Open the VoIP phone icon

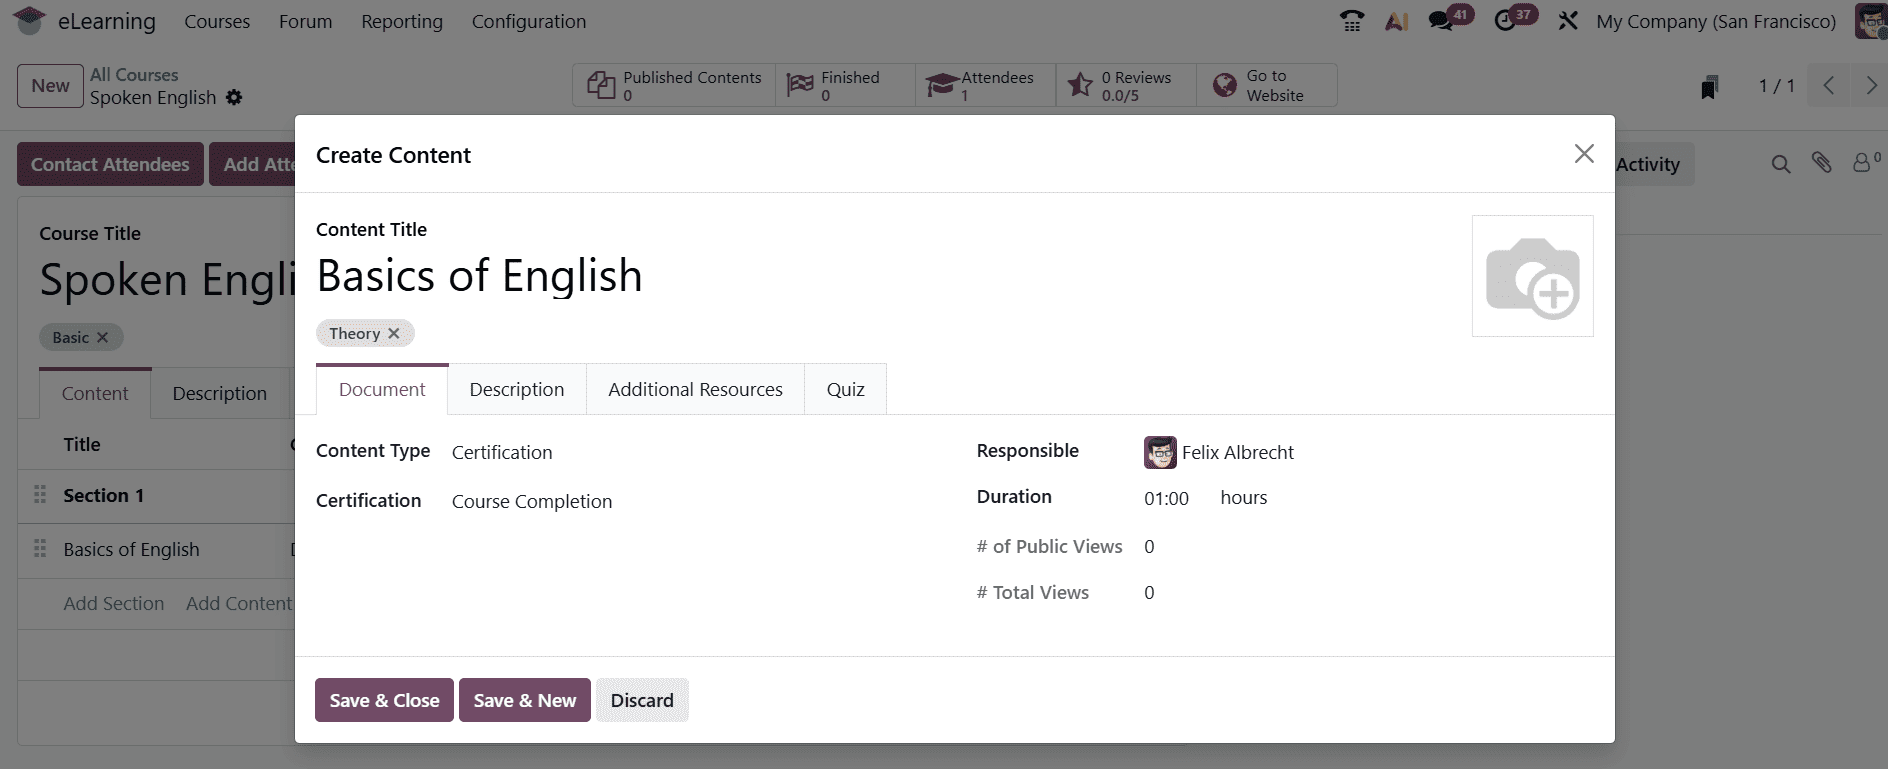click(x=1352, y=21)
